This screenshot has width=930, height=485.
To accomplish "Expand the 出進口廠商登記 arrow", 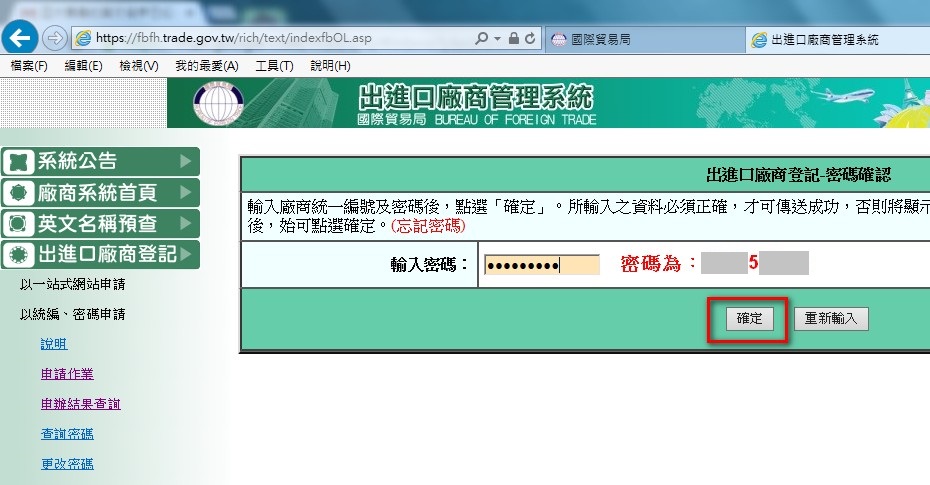I will [x=186, y=254].
